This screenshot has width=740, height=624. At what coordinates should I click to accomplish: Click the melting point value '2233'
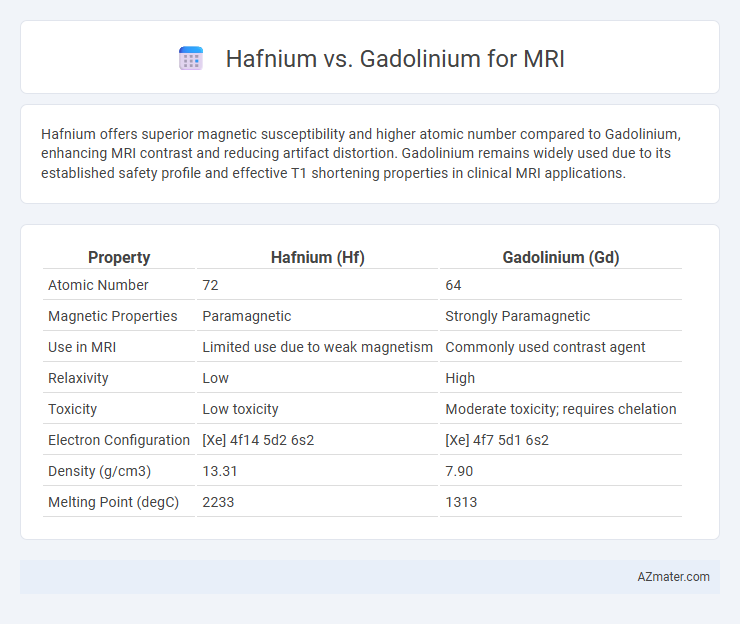click(218, 502)
